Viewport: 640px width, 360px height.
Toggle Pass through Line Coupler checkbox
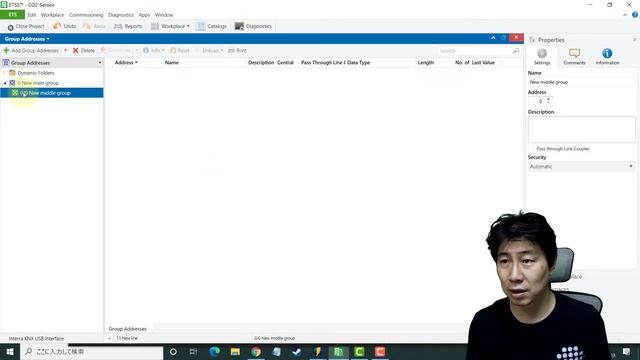click(x=532, y=149)
